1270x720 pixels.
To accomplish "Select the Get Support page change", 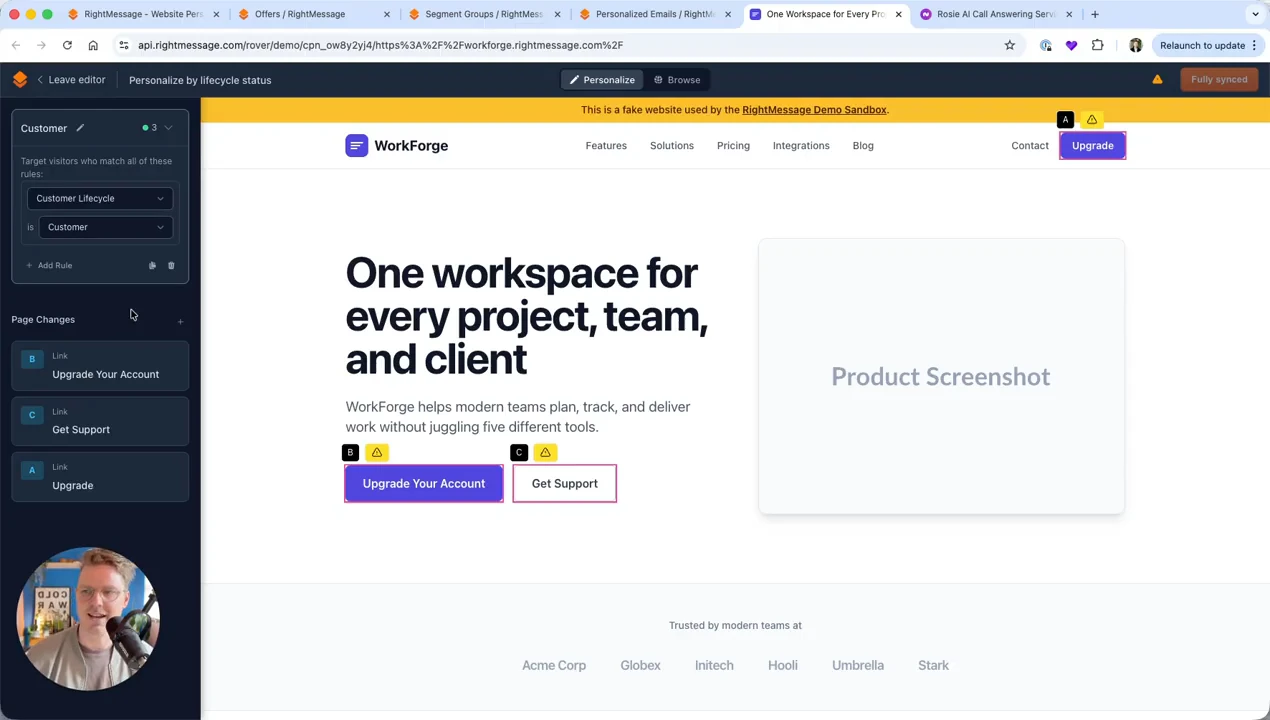I will [100, 422].
